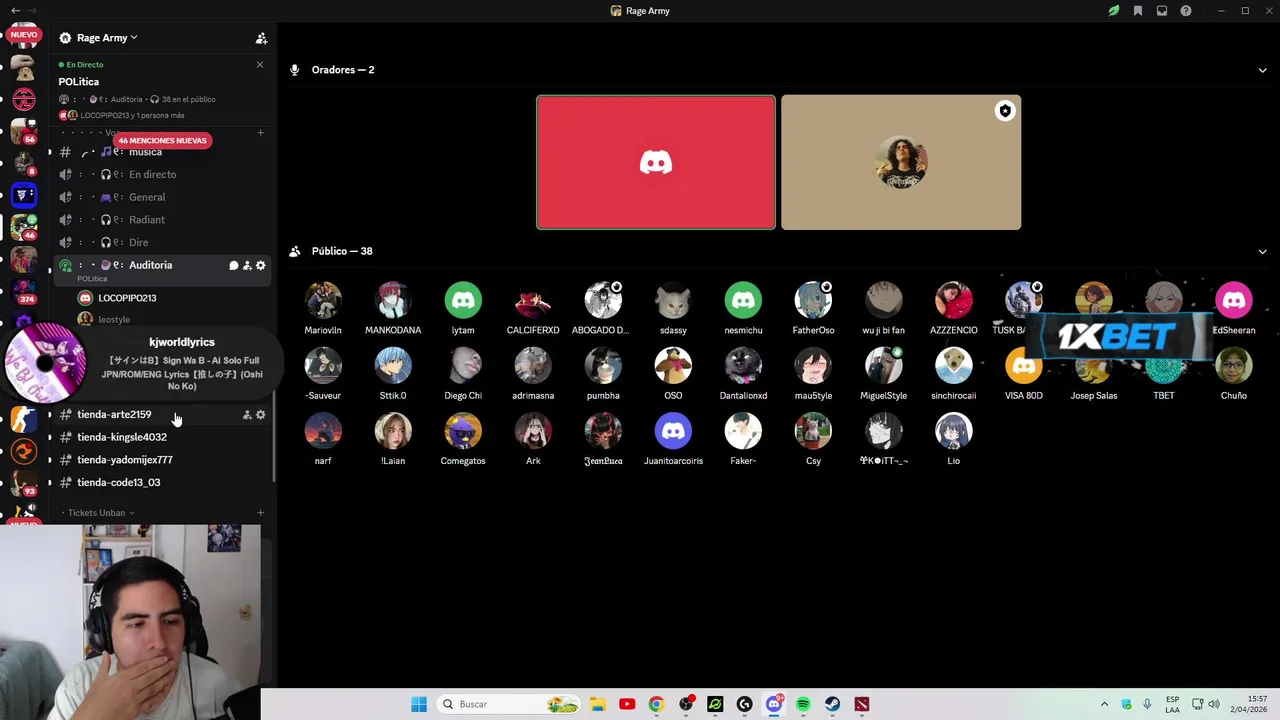Open the blue TV server icon

click(24, 195)
